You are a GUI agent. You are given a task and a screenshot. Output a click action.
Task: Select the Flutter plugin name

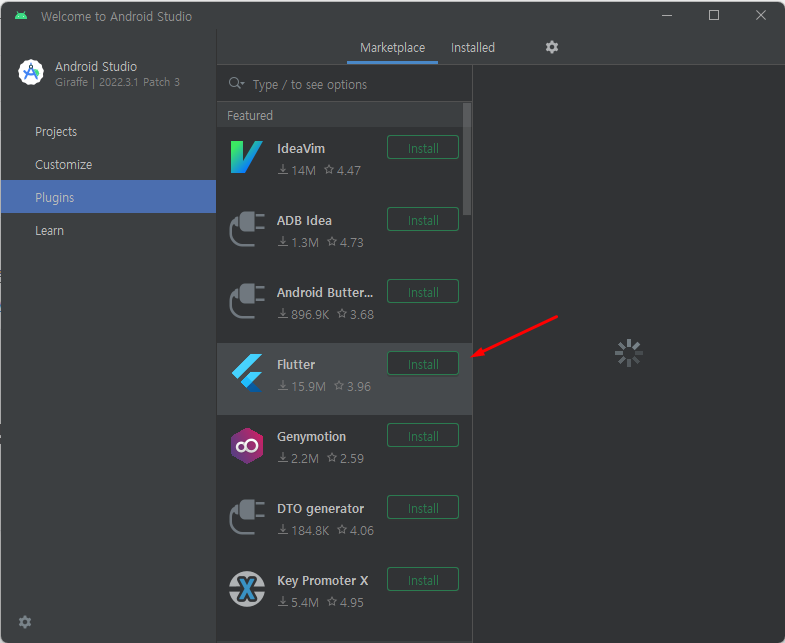point(296,365)
